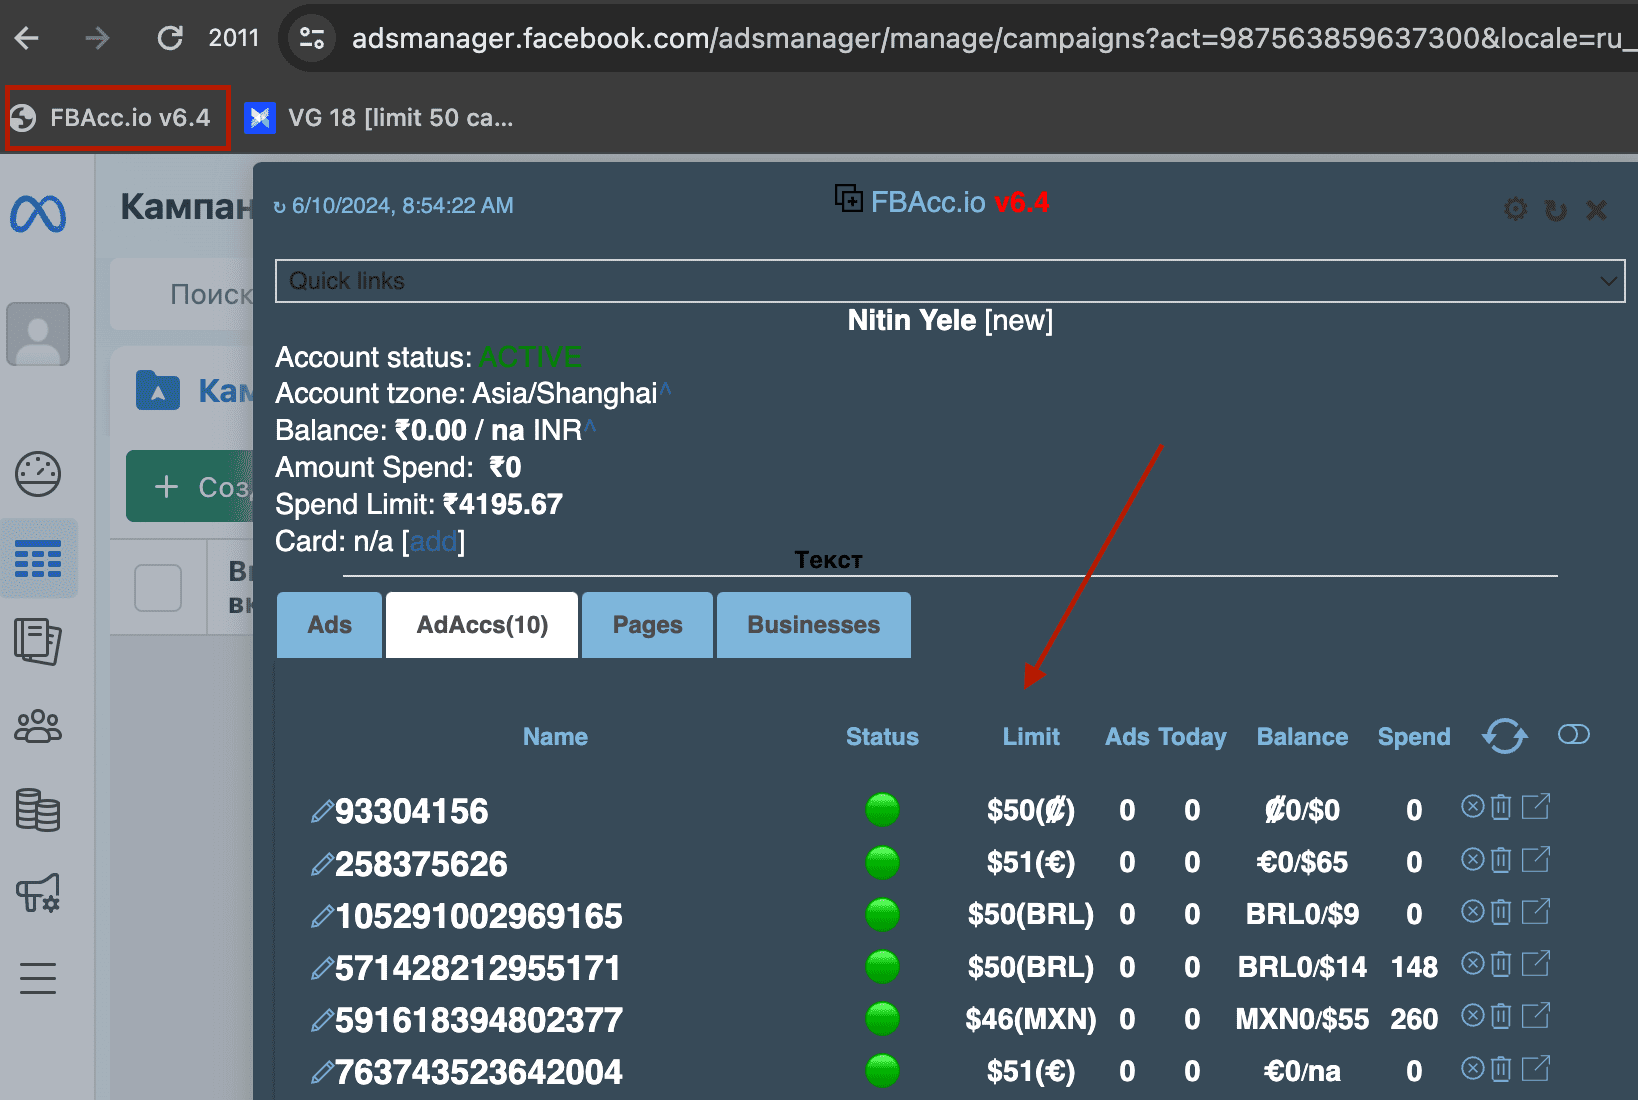Click the Поиск search field
This screenshot has width=1638, height=1100.
click(x=183, y=294)
